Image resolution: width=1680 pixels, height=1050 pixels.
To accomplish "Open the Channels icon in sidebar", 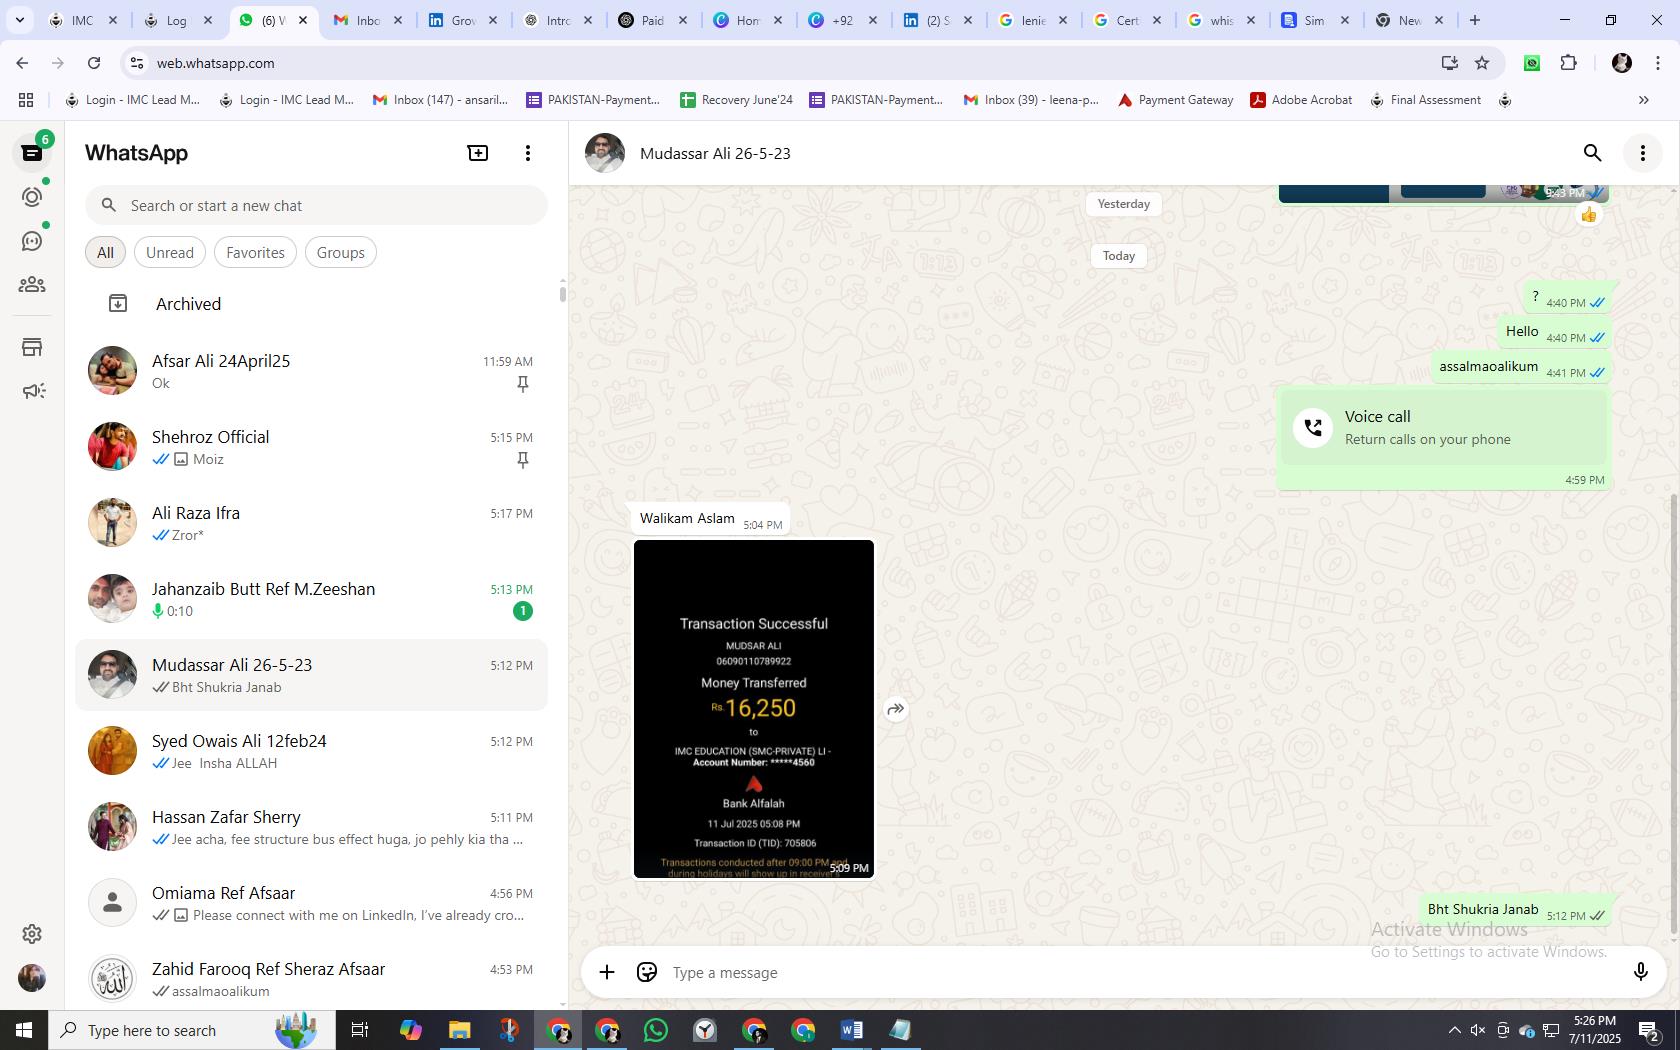I will 32,241.
